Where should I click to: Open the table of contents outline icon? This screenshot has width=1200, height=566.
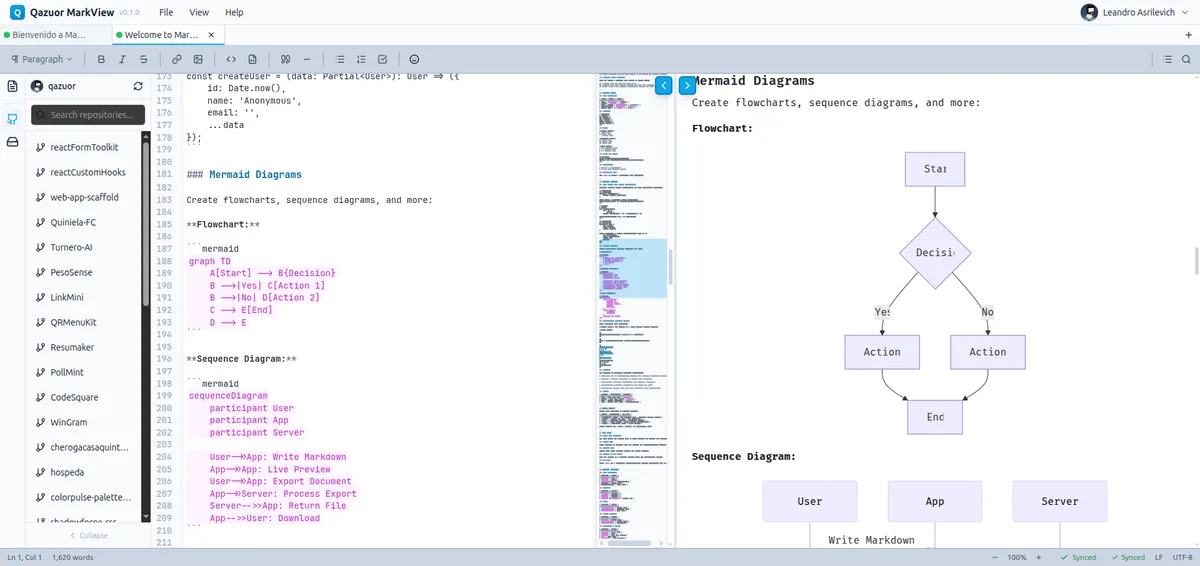(1168, 59)
